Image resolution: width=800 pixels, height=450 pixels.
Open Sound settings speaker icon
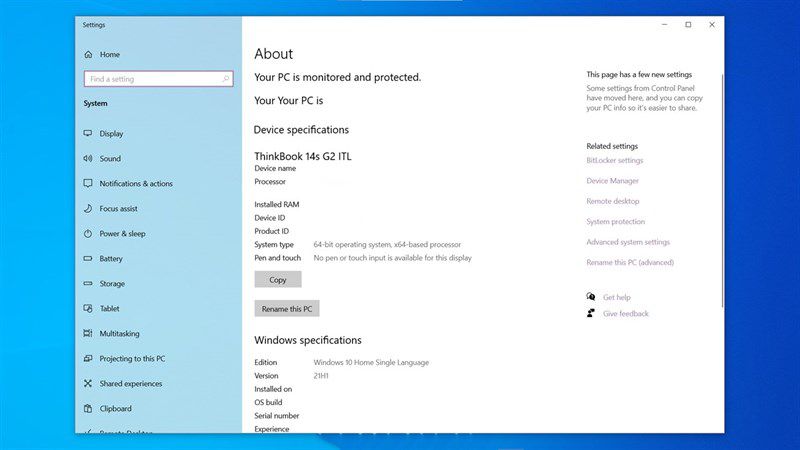88,158
